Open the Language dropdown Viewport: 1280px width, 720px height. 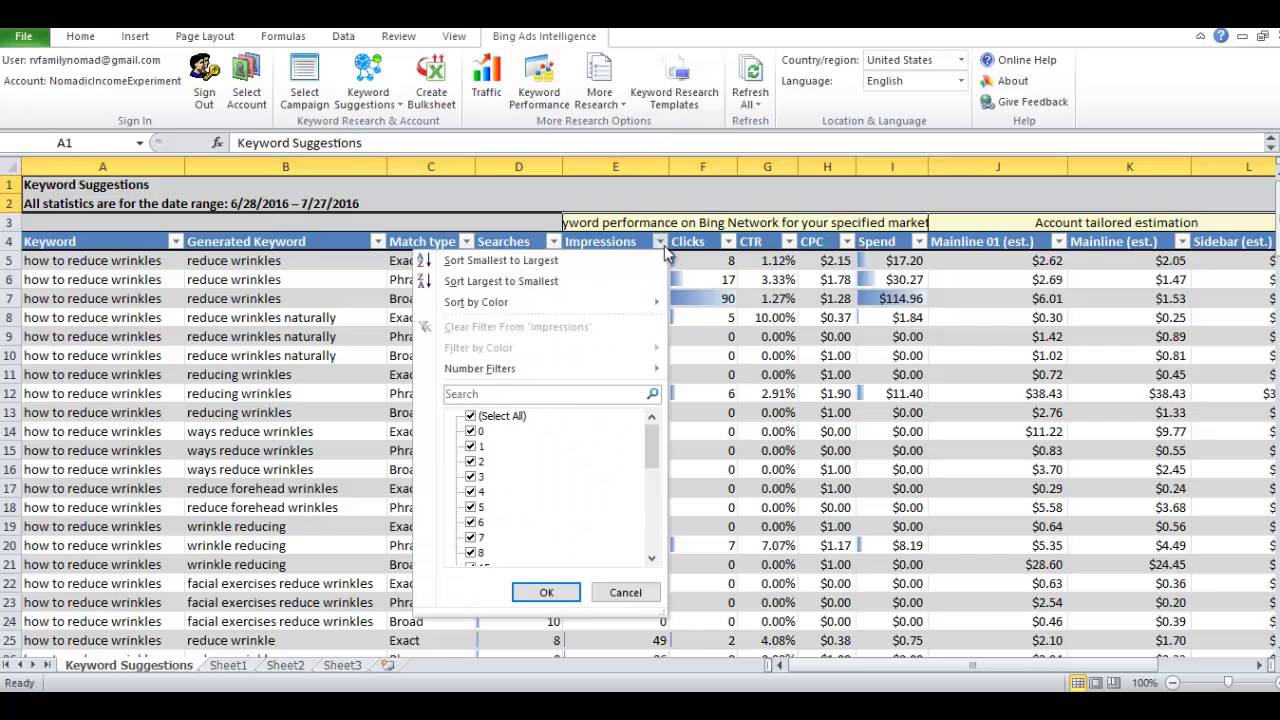(x=961, y=81)
